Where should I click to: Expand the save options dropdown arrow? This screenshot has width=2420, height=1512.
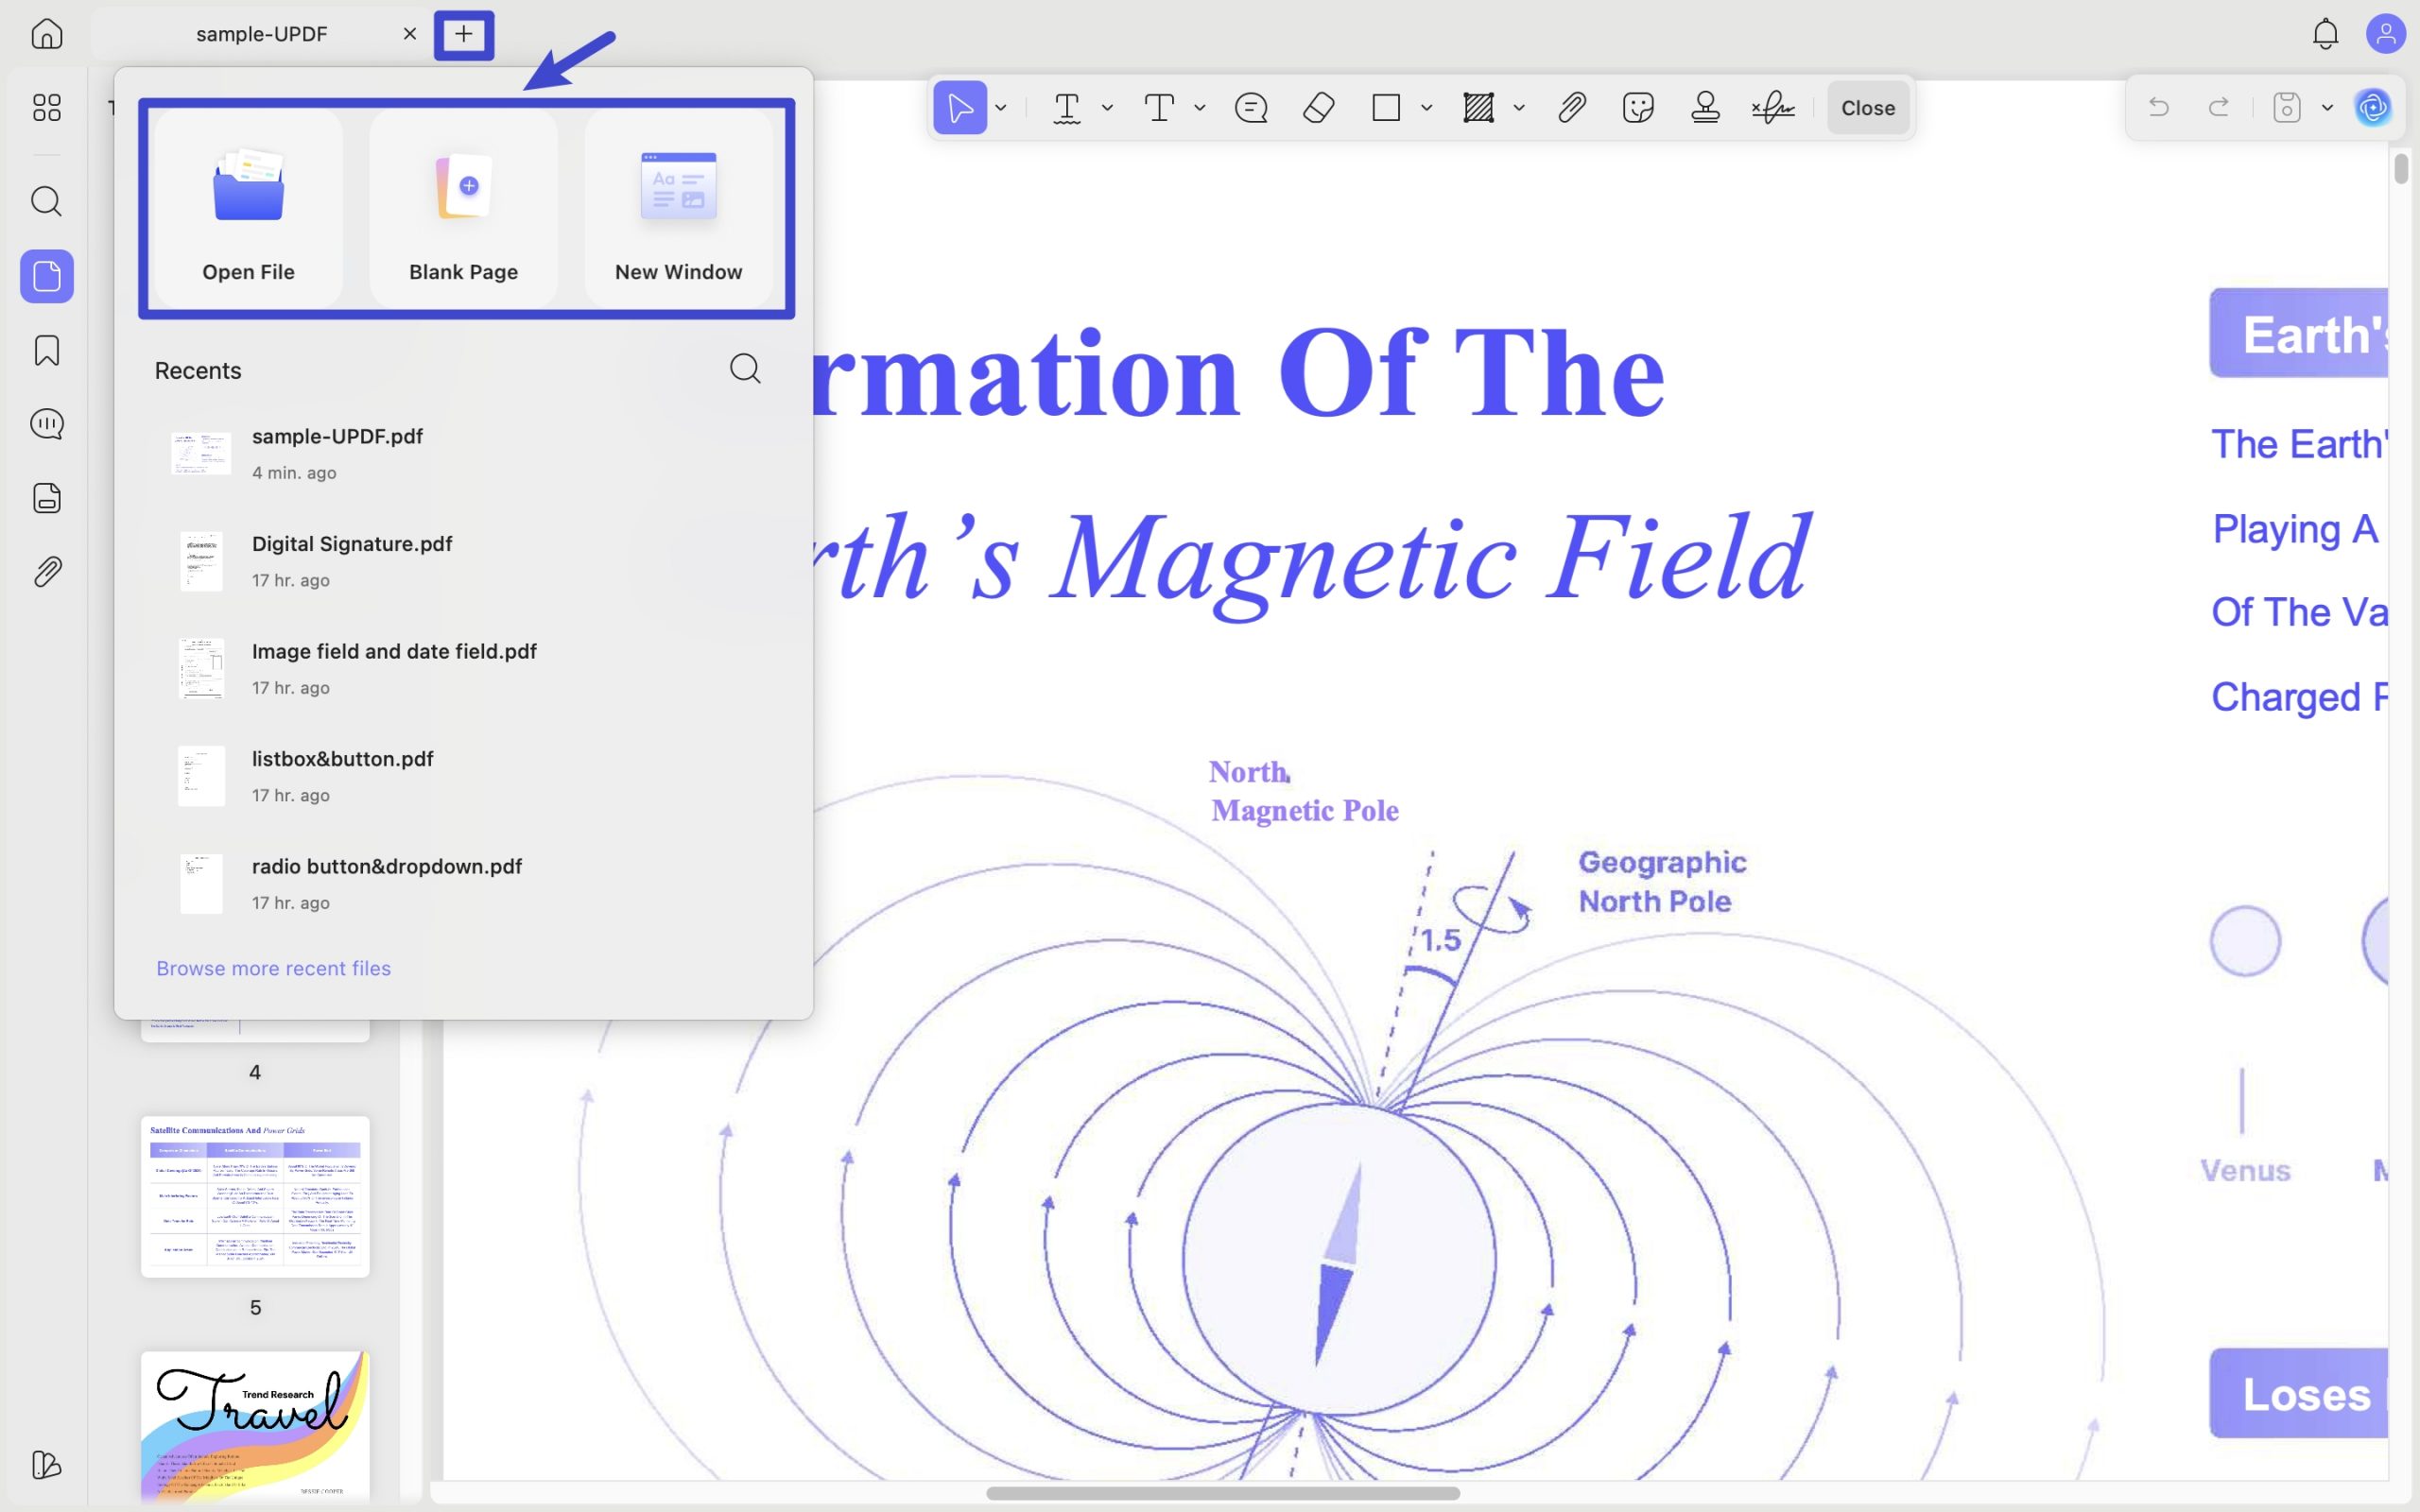click(2327, 108)
